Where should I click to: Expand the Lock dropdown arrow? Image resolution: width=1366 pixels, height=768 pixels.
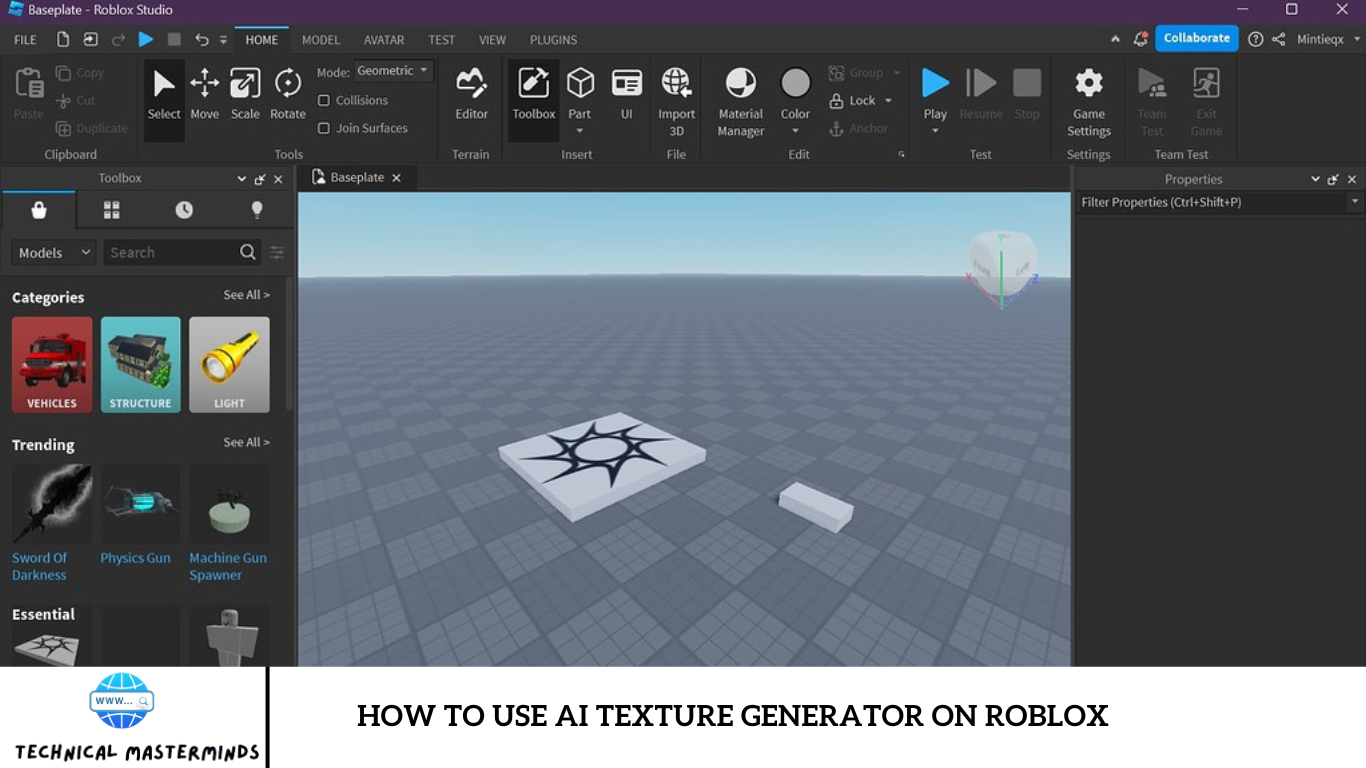click(888, 101)
